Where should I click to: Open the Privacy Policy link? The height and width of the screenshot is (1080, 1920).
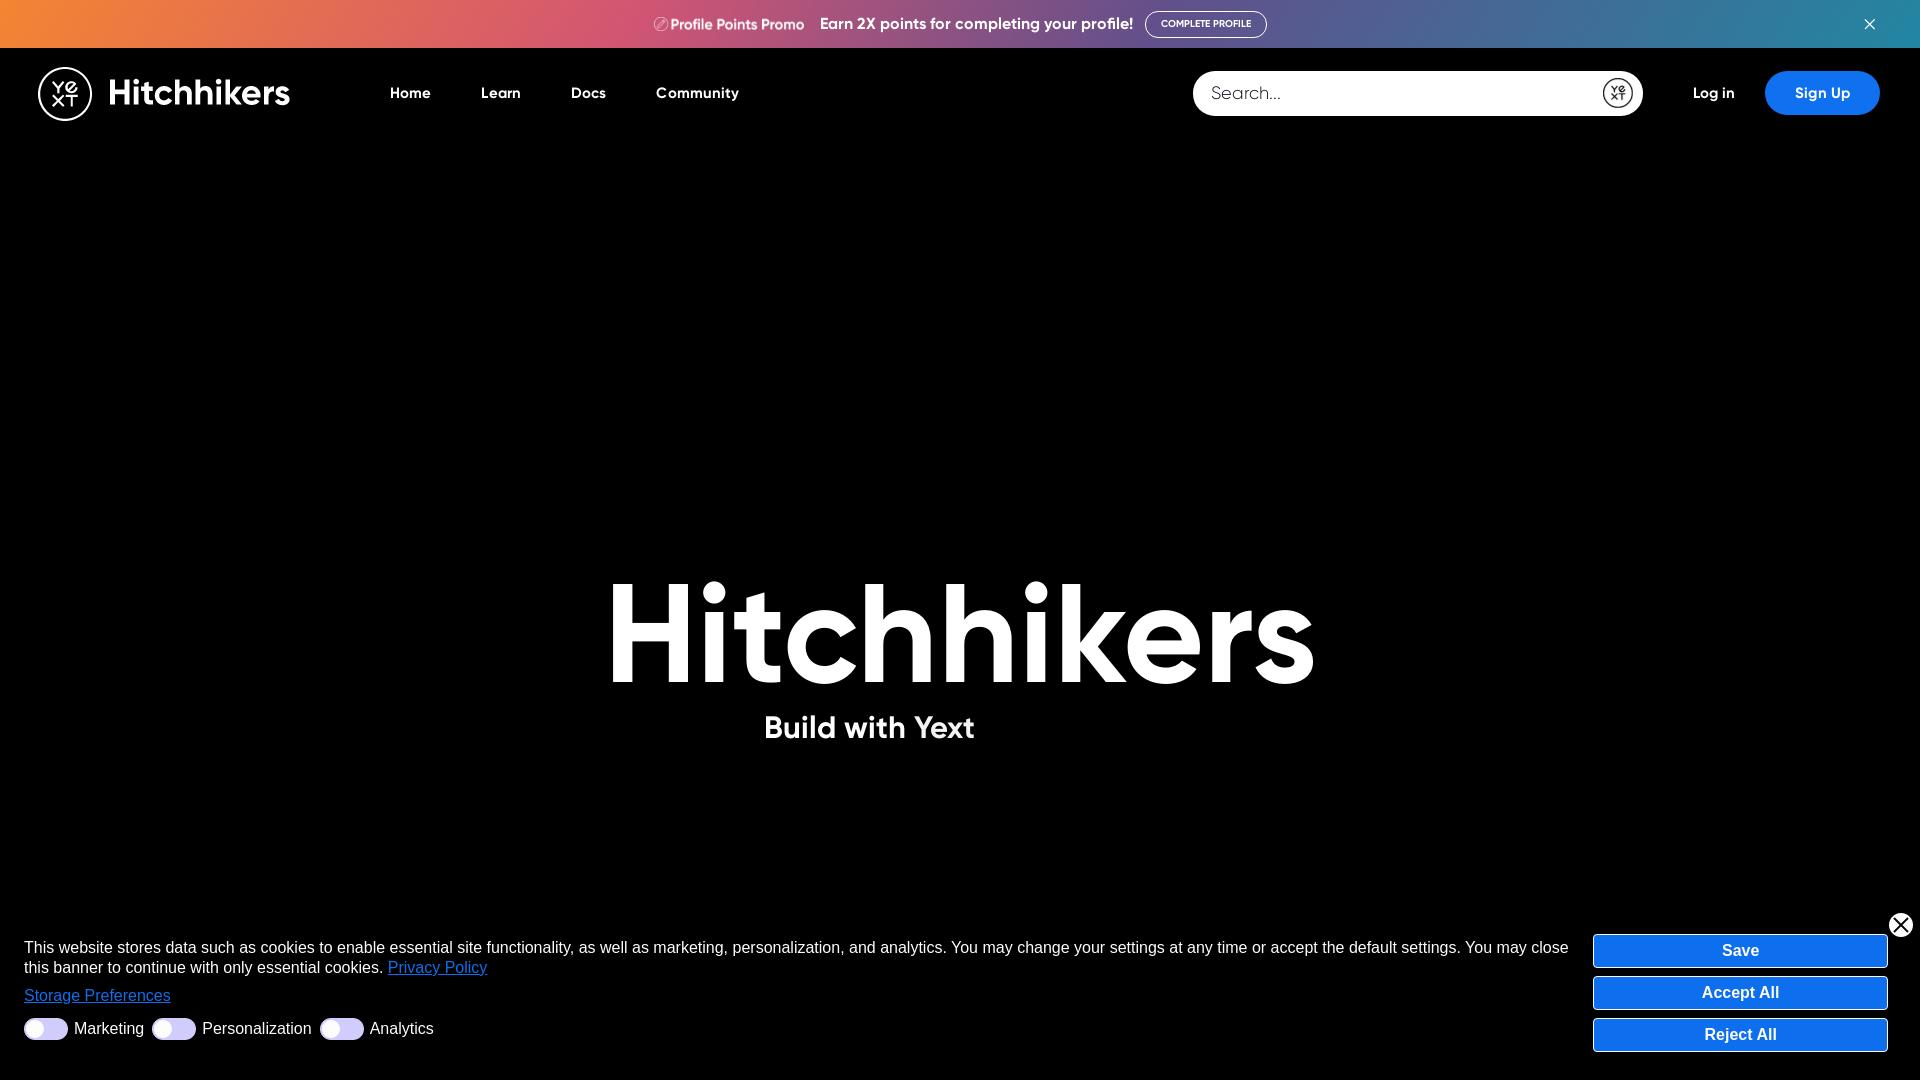(436, 967)
